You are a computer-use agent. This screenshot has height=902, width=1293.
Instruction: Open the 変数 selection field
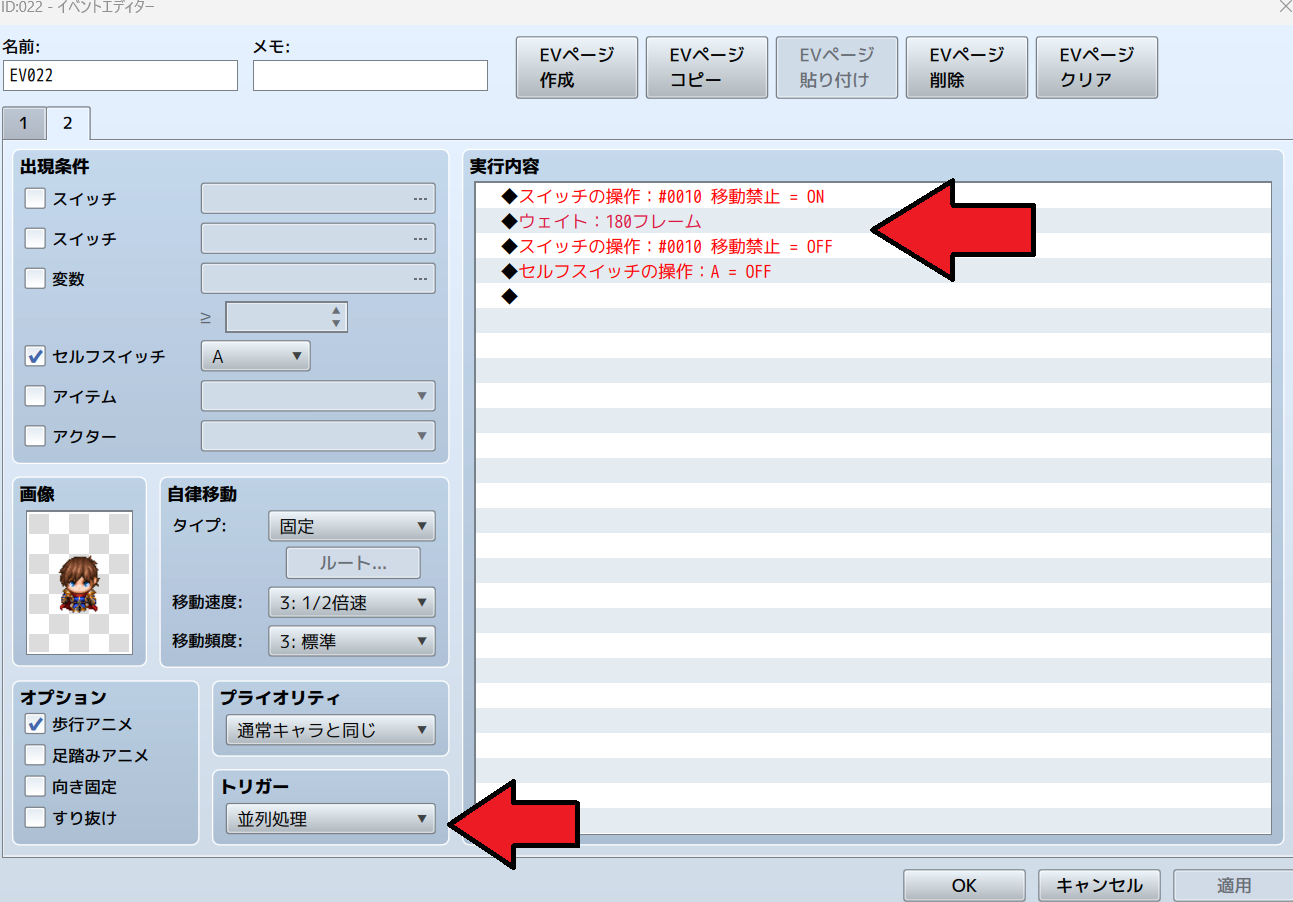click(x=318, y=278)
